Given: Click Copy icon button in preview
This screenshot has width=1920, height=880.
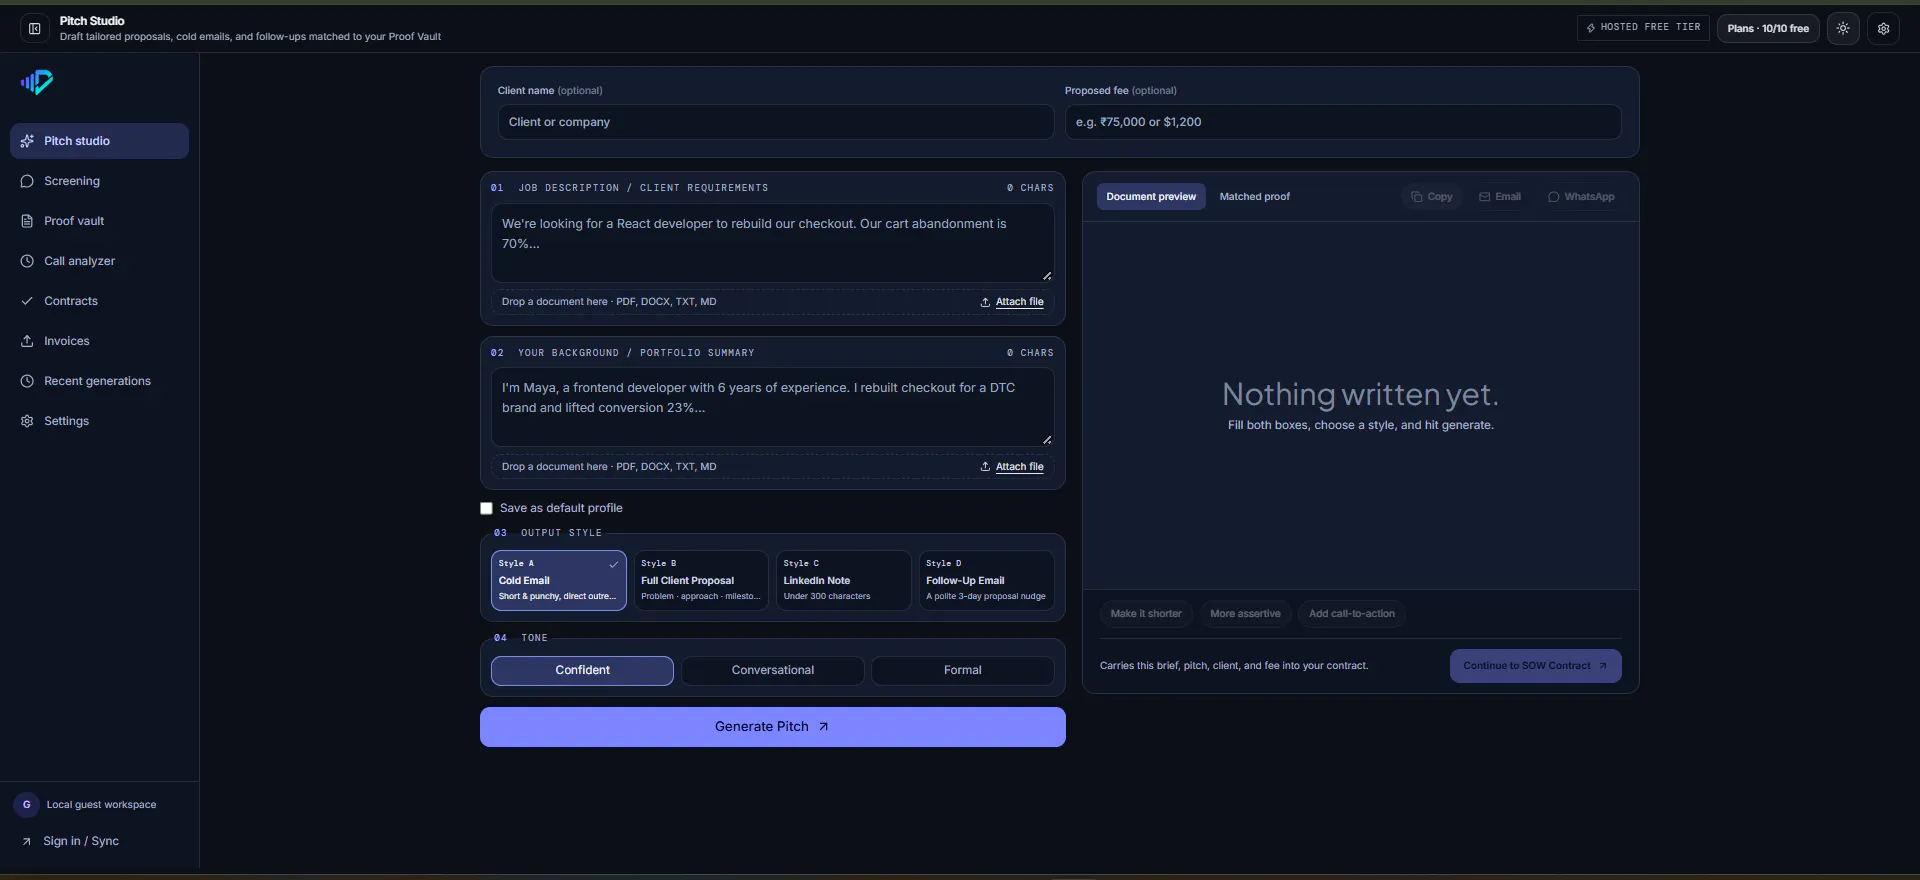Looking at the screenshot, I should tap(1431, 197).
